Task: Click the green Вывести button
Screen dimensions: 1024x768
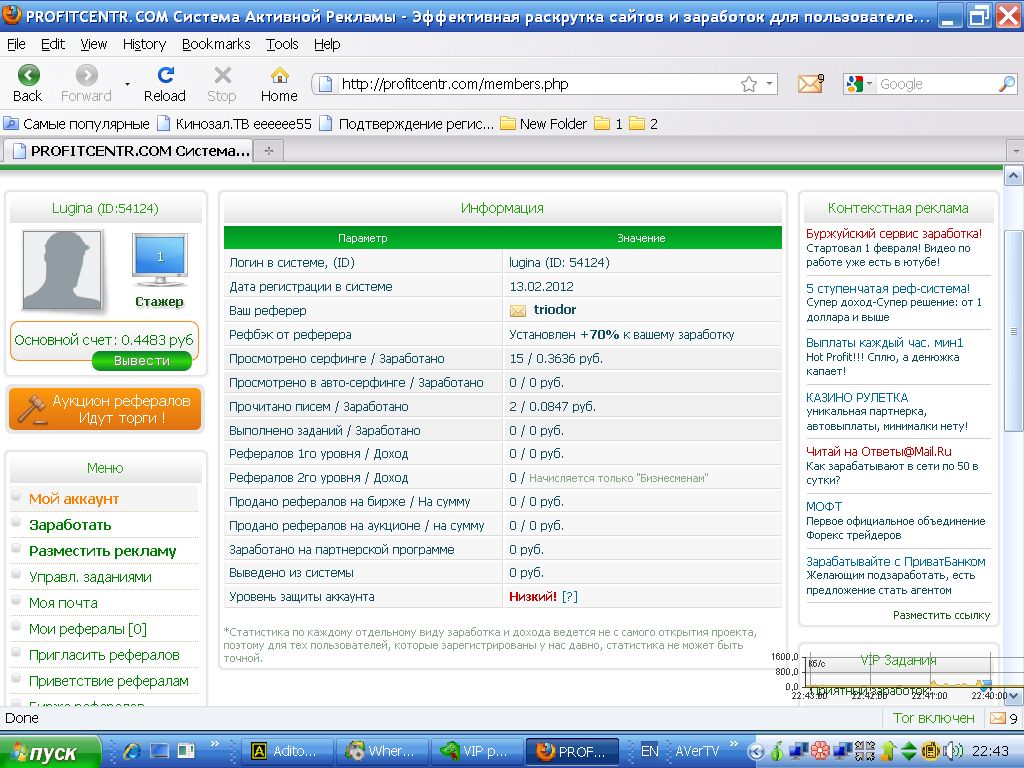Action: (142, 360)
